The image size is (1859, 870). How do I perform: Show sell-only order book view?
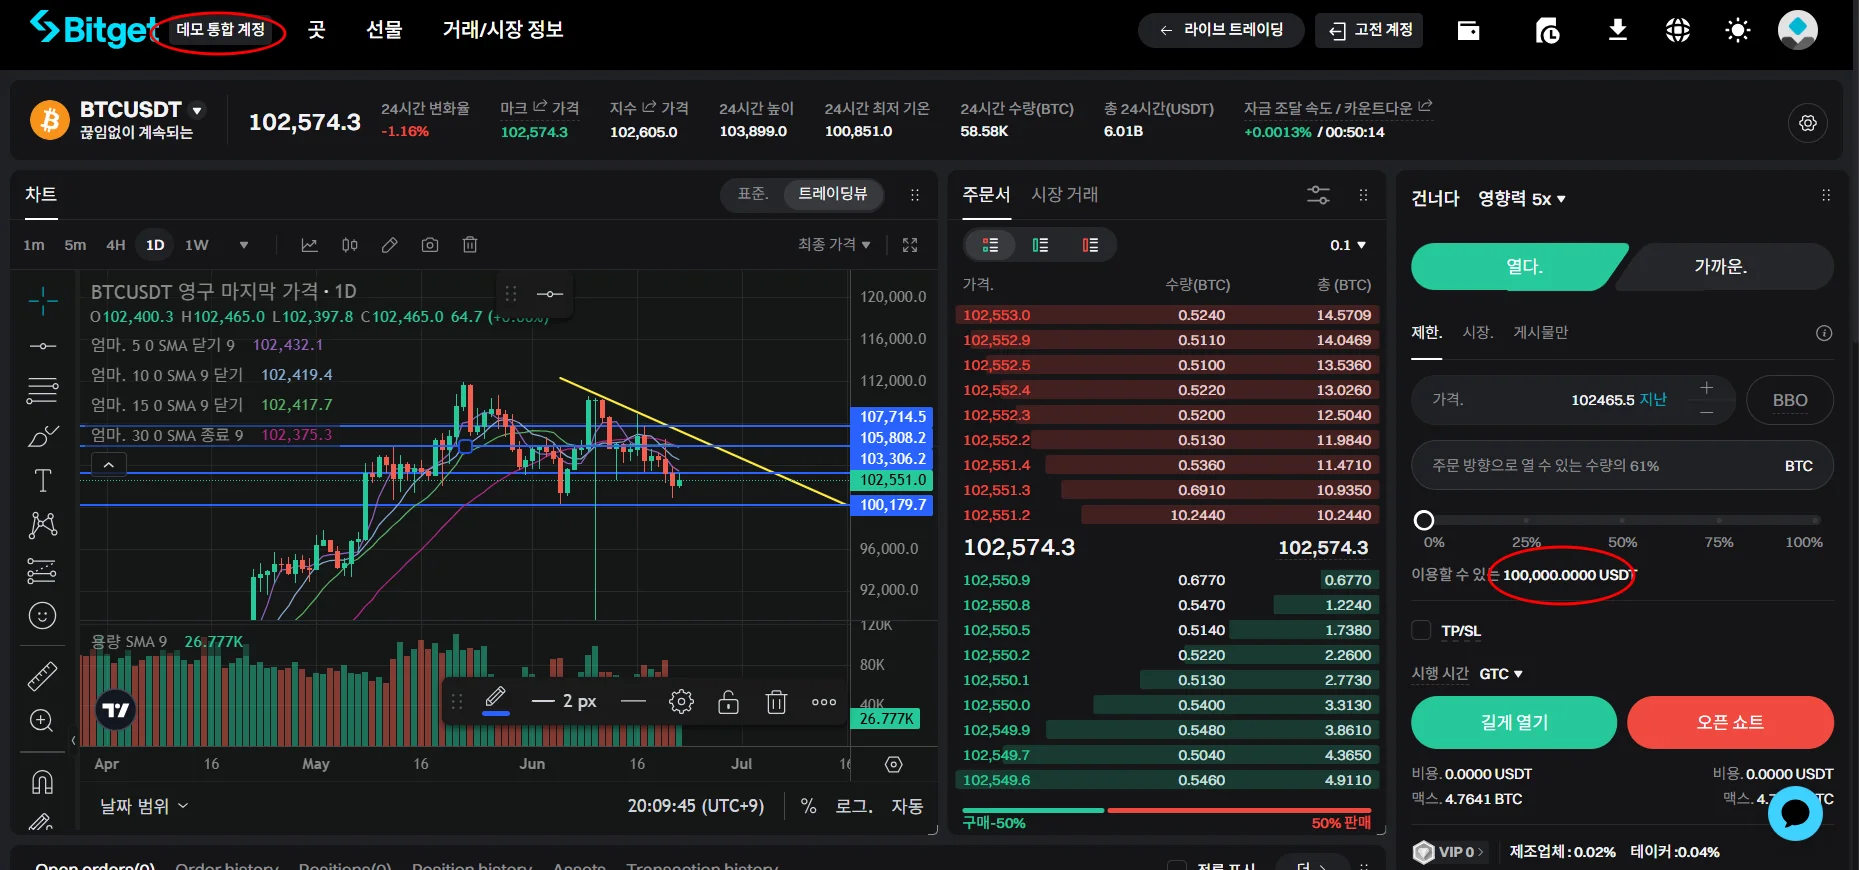coord(1090,245)
